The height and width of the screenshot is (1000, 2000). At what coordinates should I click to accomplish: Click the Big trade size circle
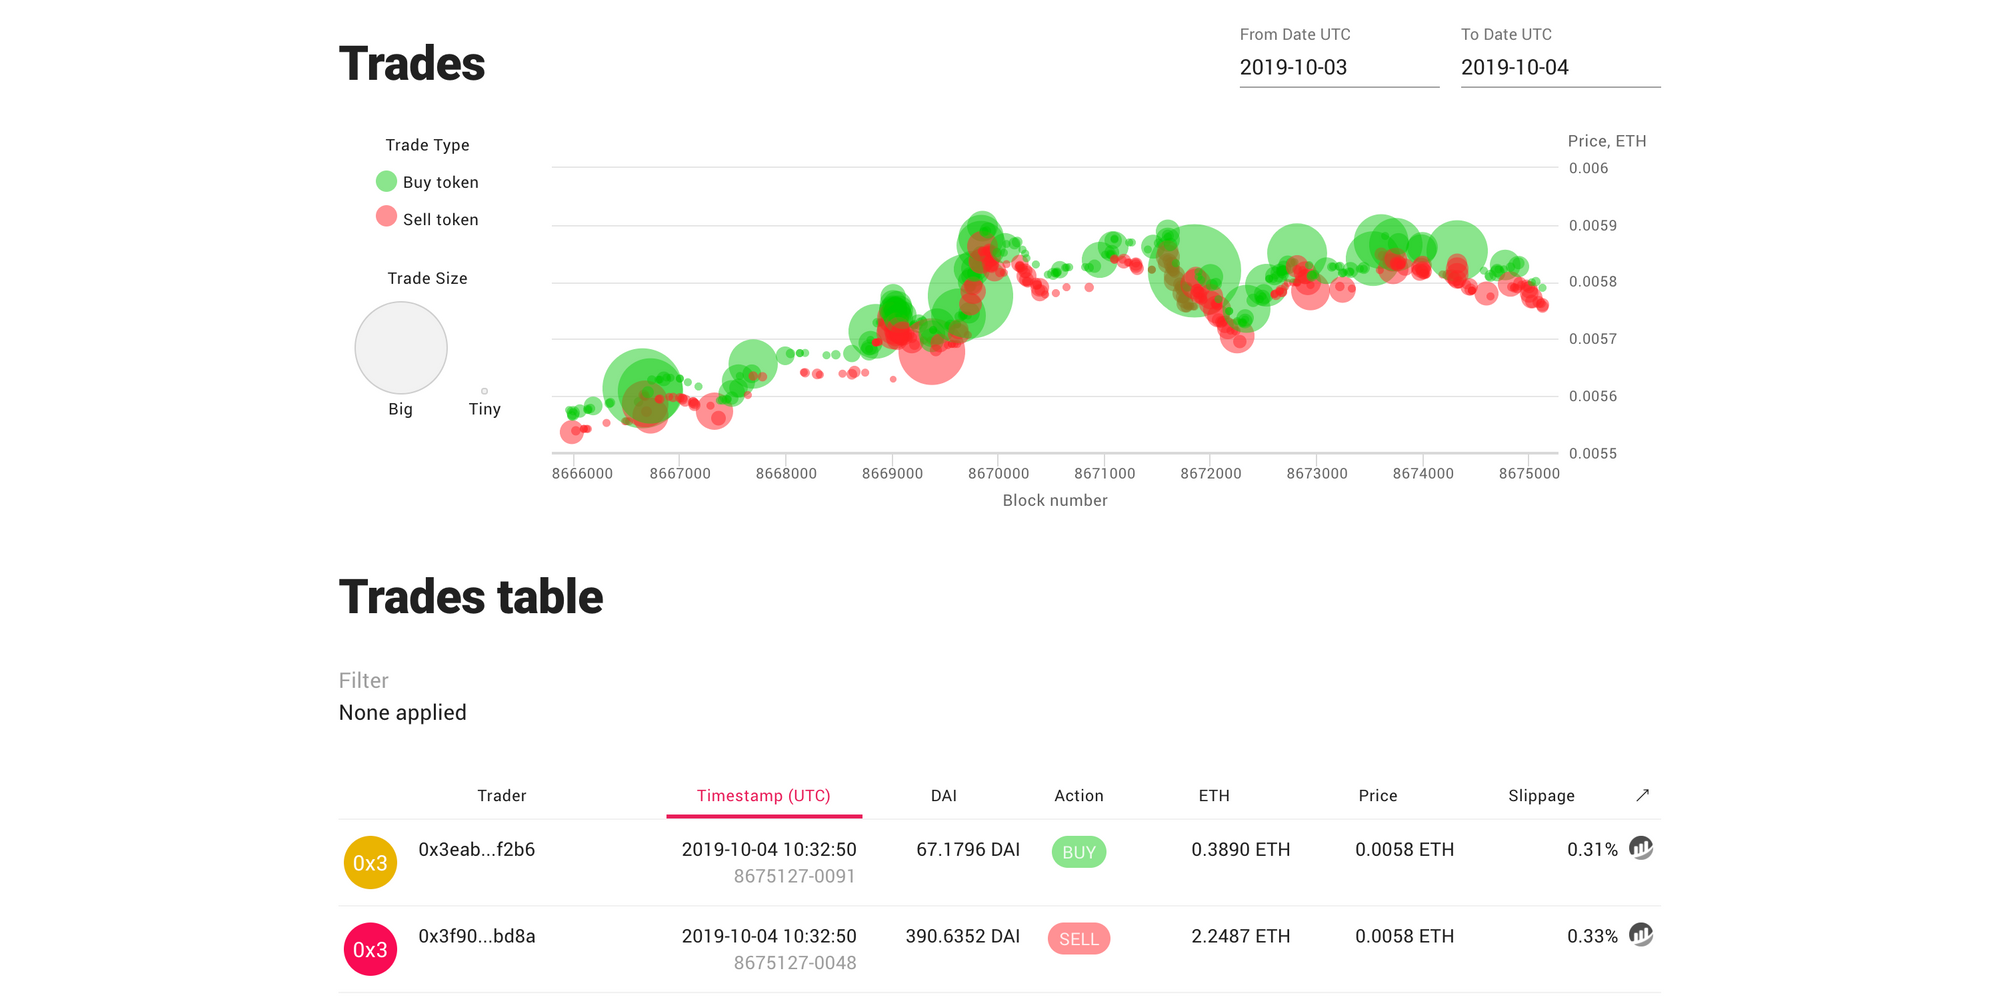tap(400, 348)
